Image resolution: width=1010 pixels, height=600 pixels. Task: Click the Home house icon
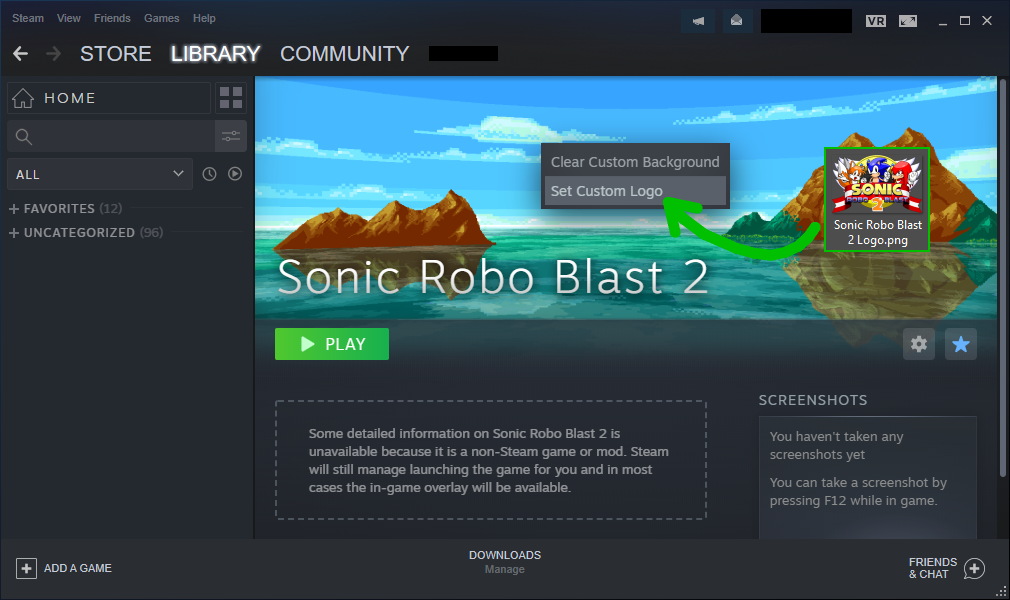click(x=23, y=98)
